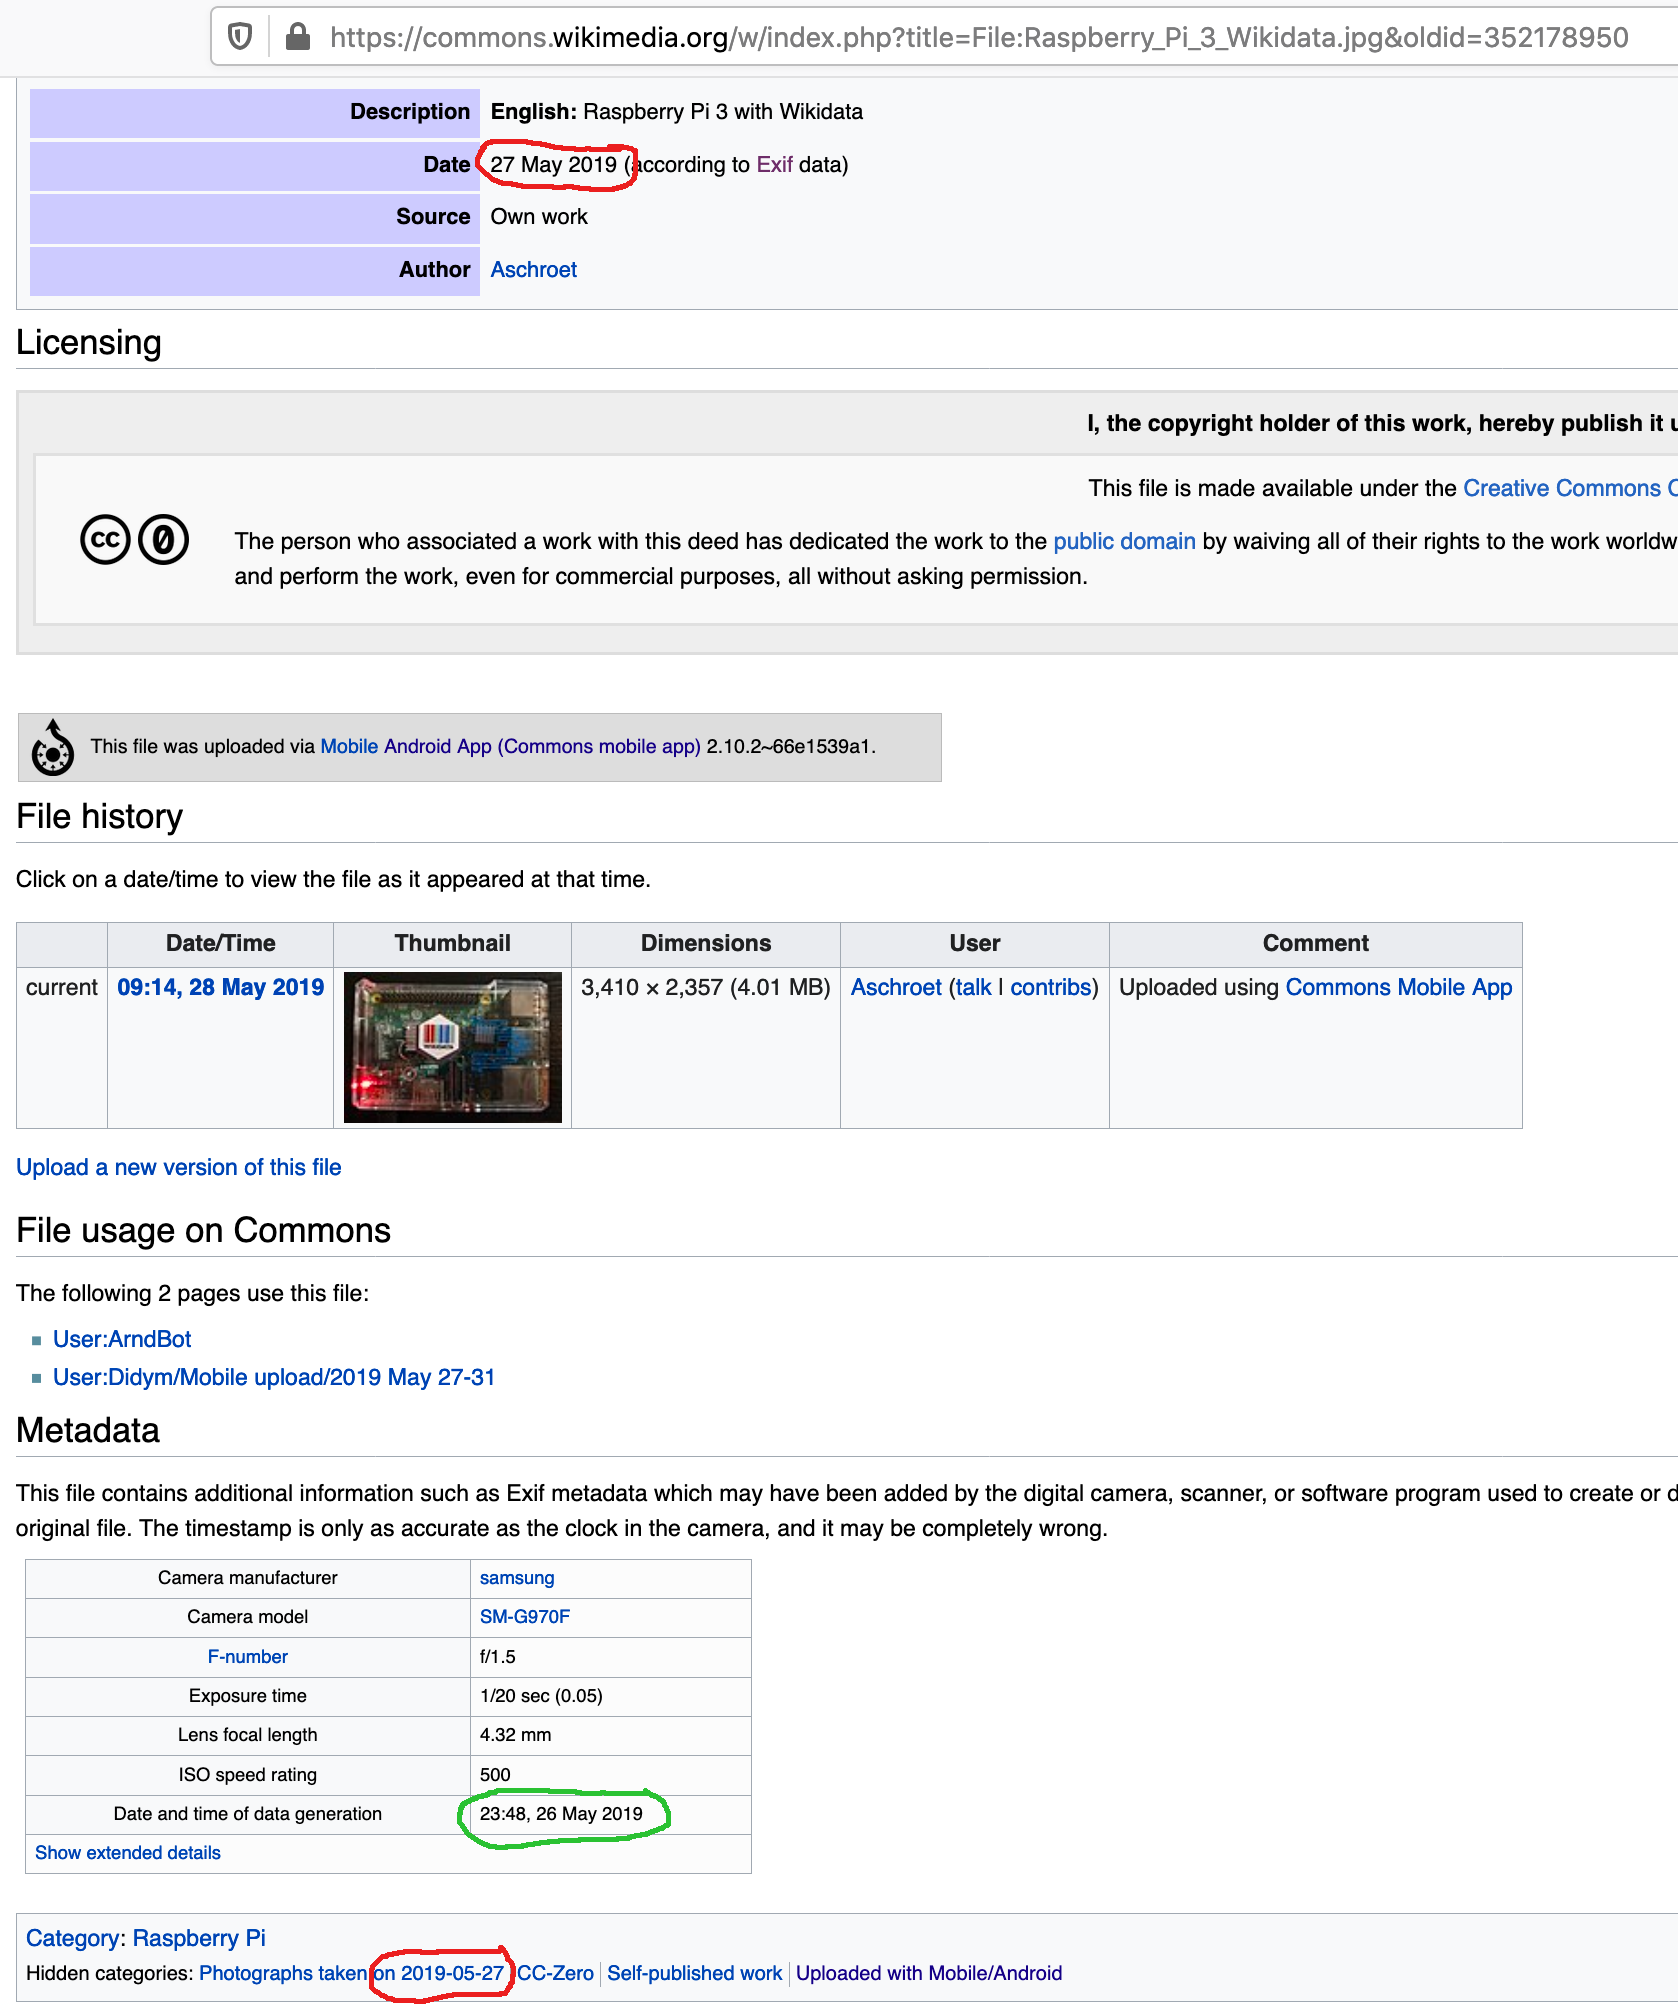Click the Licensing heading

click(89, 343)
